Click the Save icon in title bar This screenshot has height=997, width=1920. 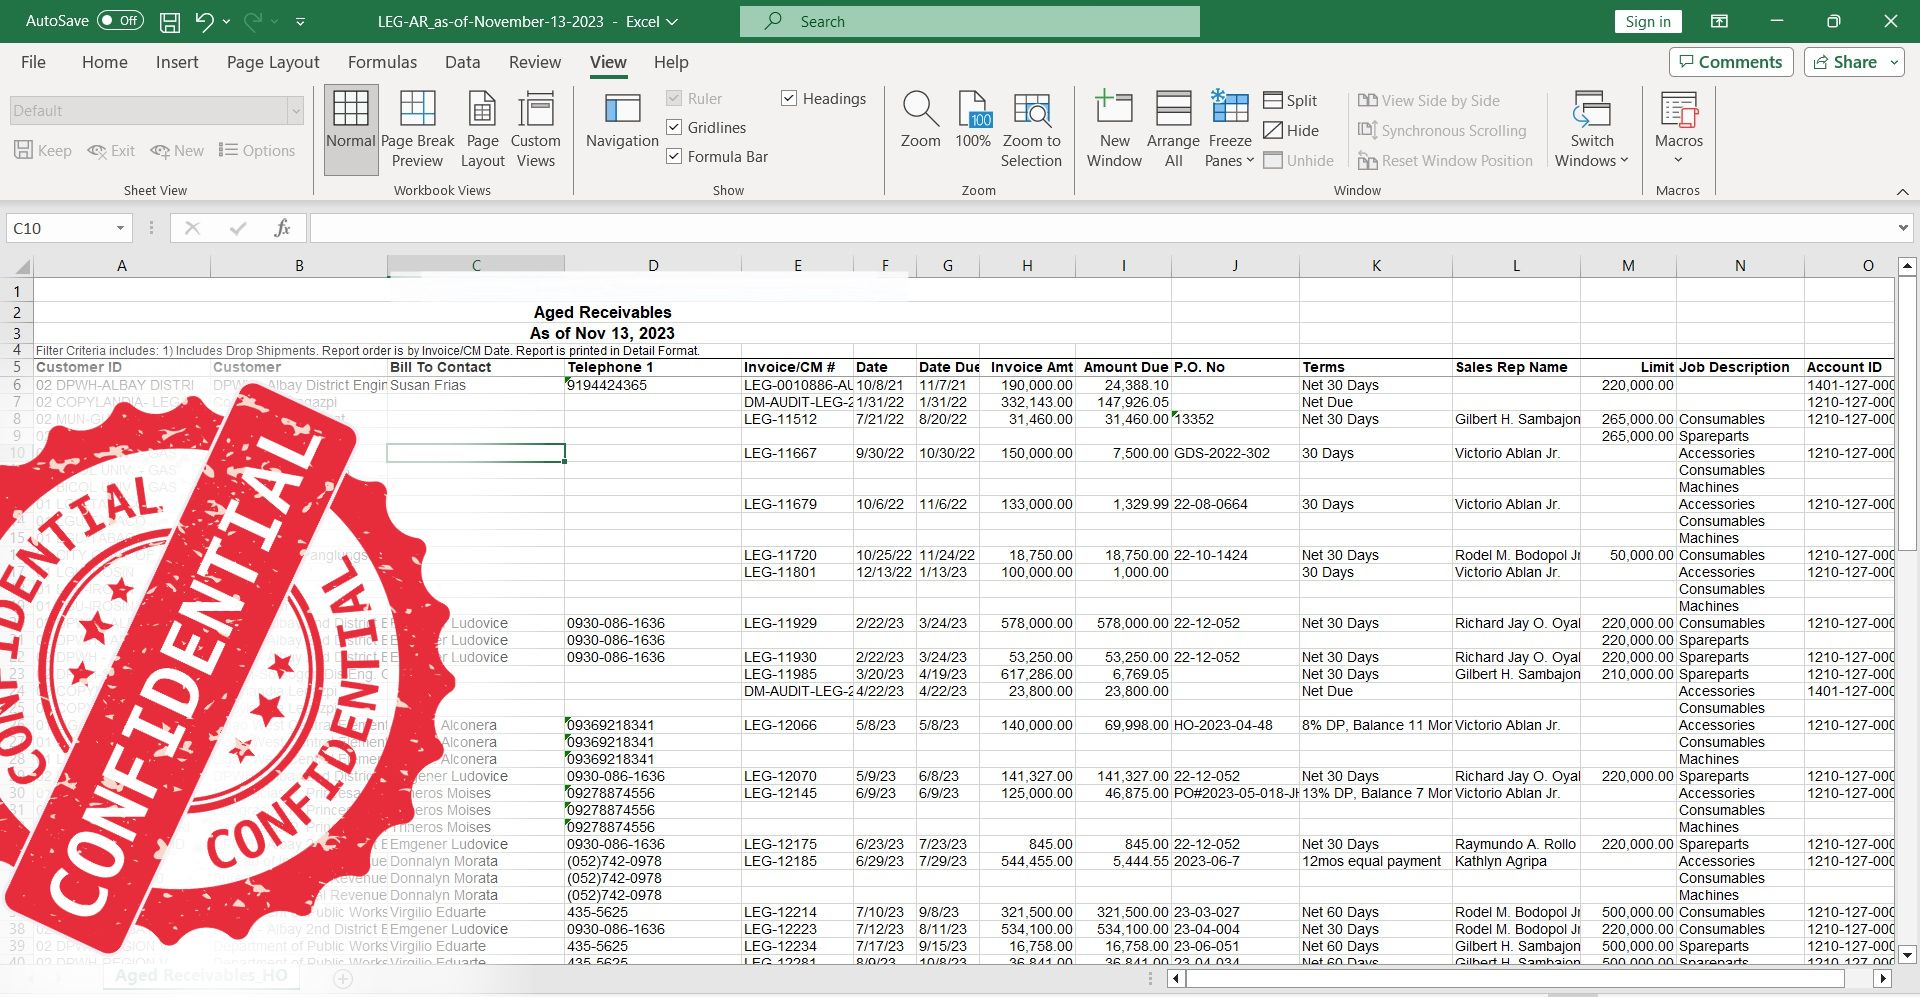[x=170, y=21]
